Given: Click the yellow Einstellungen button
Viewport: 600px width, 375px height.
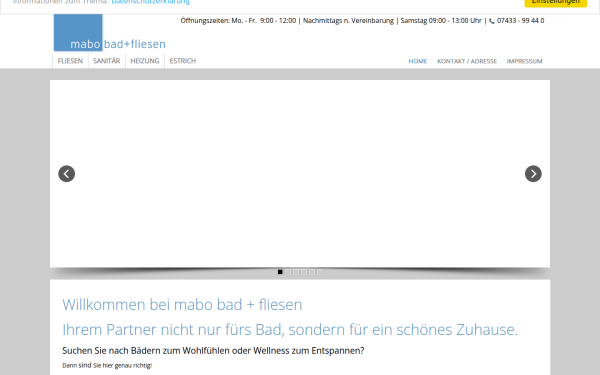Looking at the screenshot, I should coord(555,2).
